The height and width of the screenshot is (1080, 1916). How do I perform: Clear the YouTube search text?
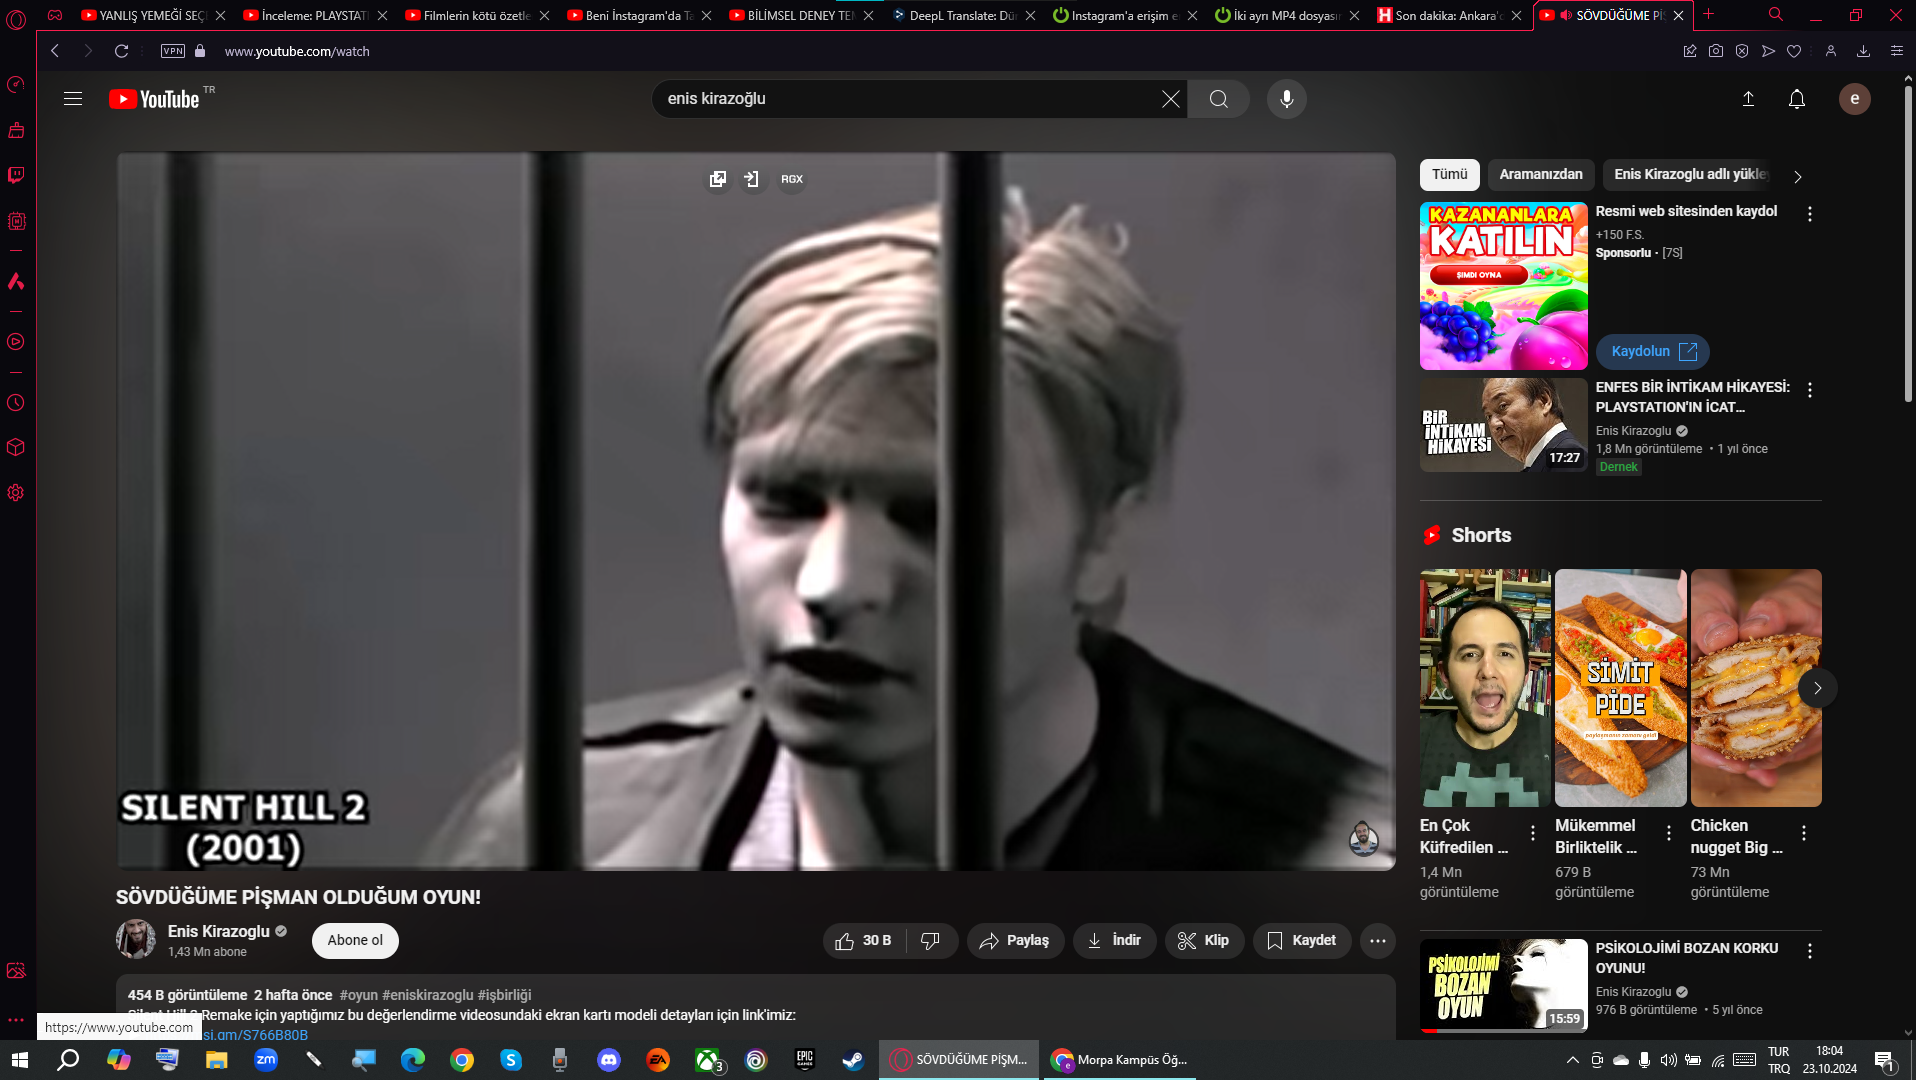point(1170,99)
